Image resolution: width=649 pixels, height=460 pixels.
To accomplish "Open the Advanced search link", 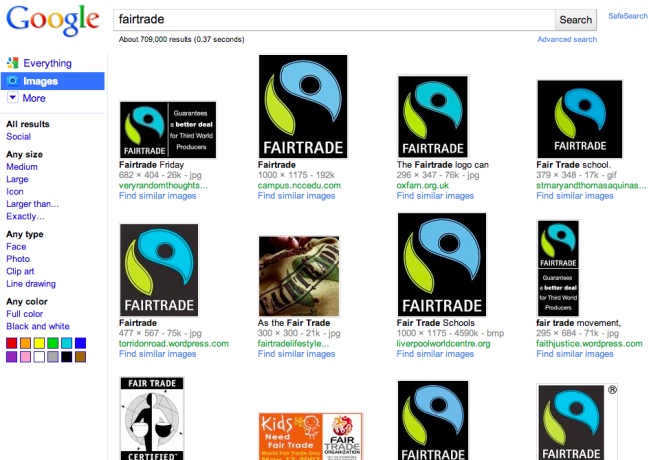I will pos(567,39).
